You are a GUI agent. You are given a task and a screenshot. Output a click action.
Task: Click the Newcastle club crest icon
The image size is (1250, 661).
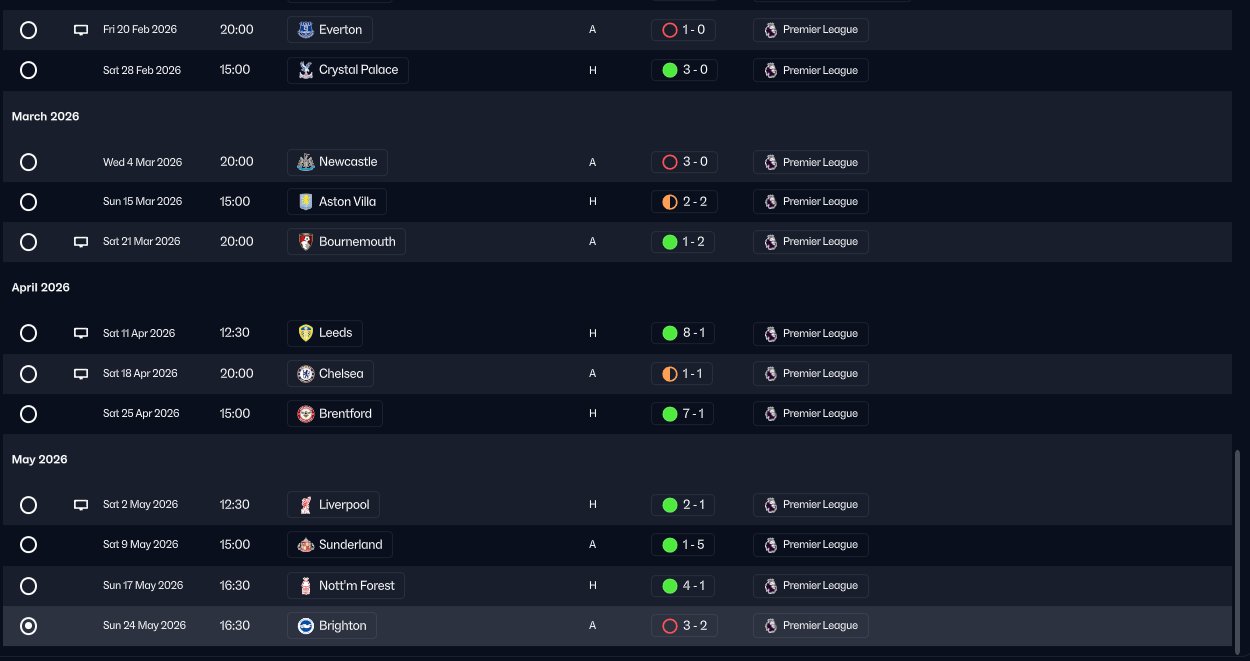(x=305, y=162)
